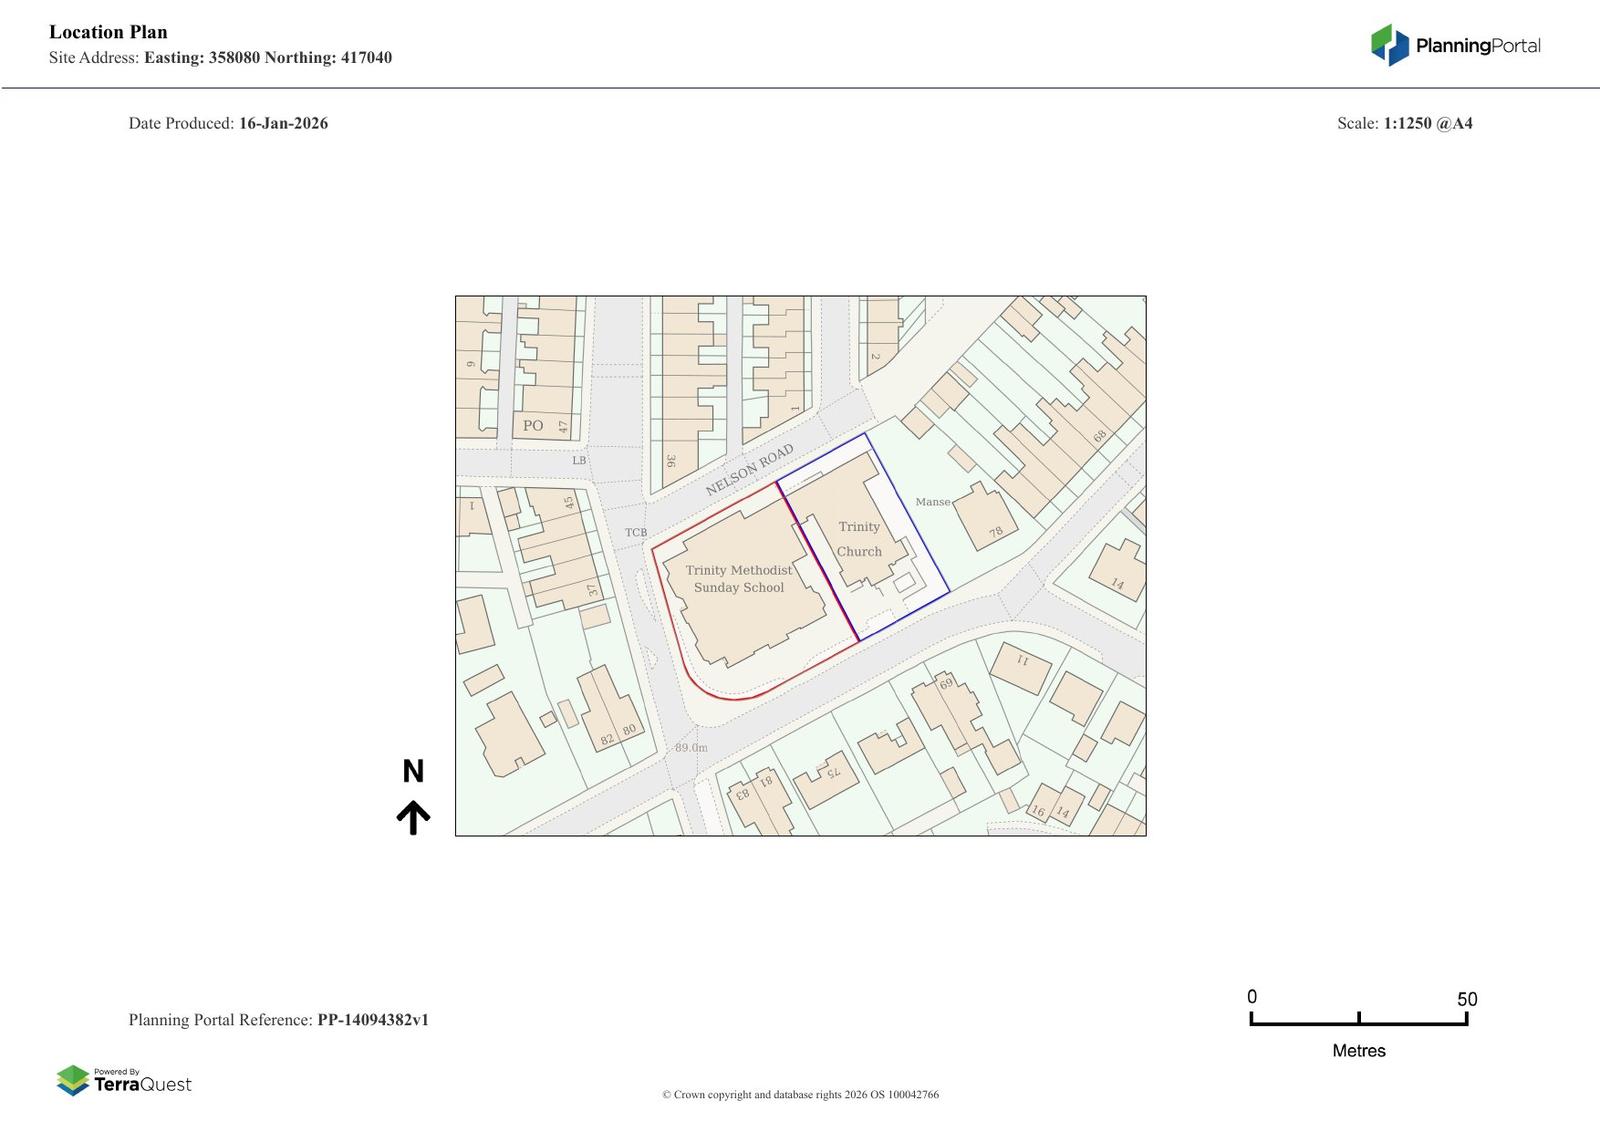Screen dimensions: 1600x1132
Task: Click the metres scale bar
Action: click(1358, 1019)
